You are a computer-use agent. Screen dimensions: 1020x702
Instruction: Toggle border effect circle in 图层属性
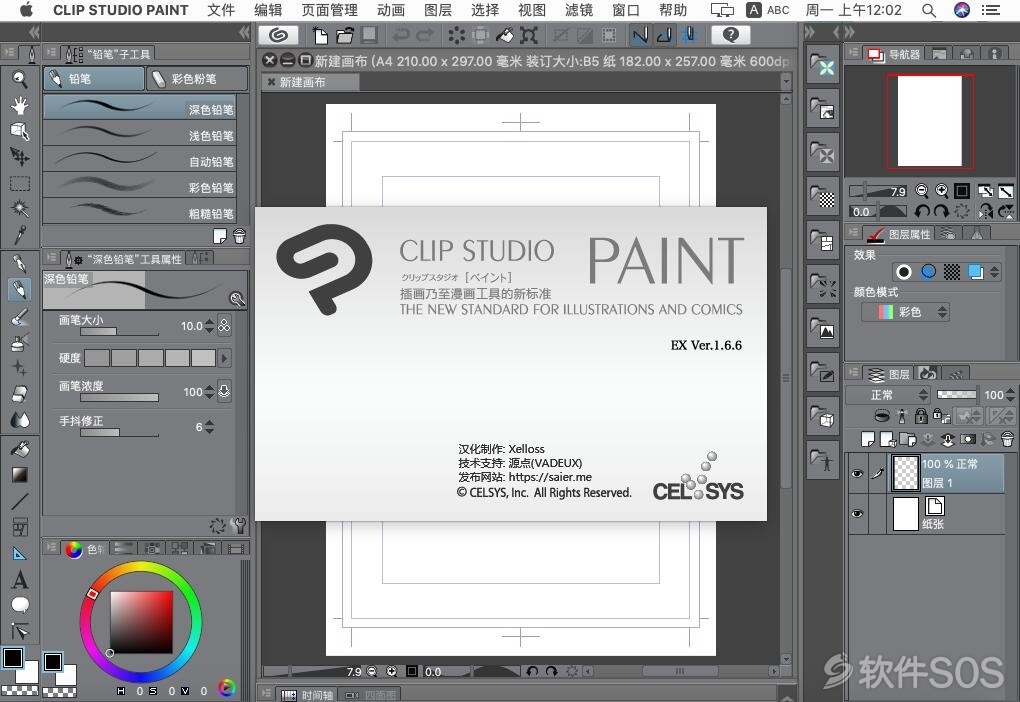904,272
